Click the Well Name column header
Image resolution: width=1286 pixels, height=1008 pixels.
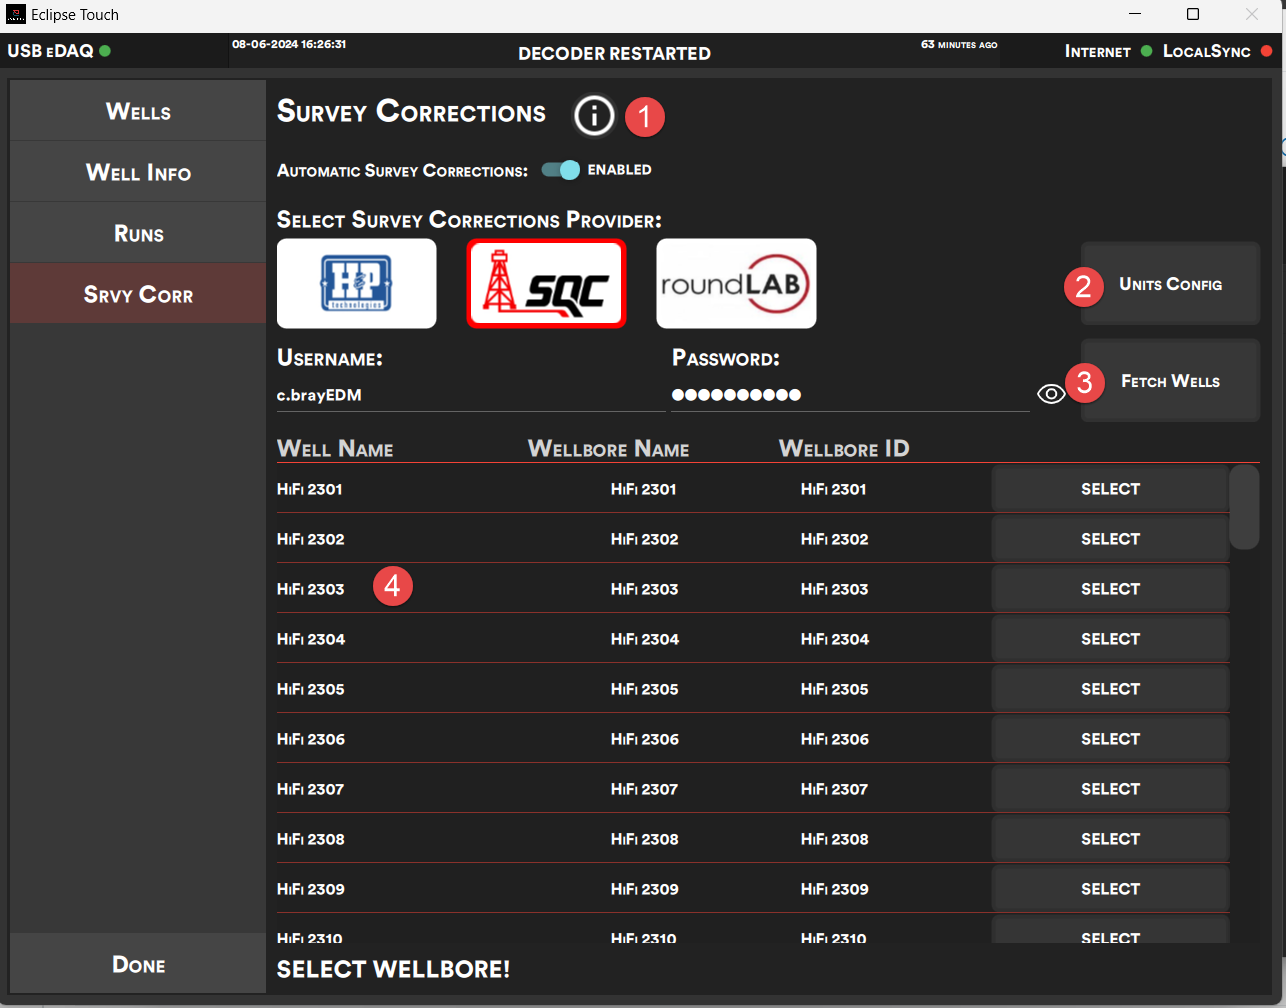click(335, 449)
